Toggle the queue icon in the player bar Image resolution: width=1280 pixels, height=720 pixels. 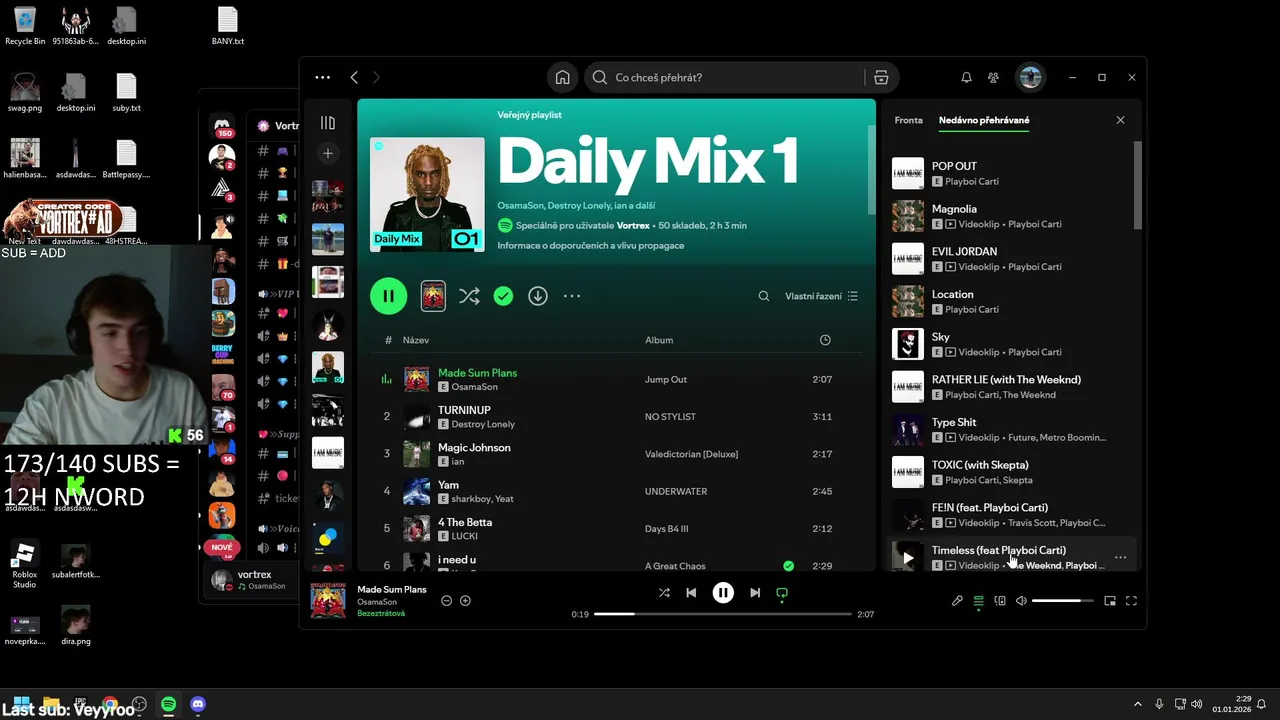(x=978, y=601)
